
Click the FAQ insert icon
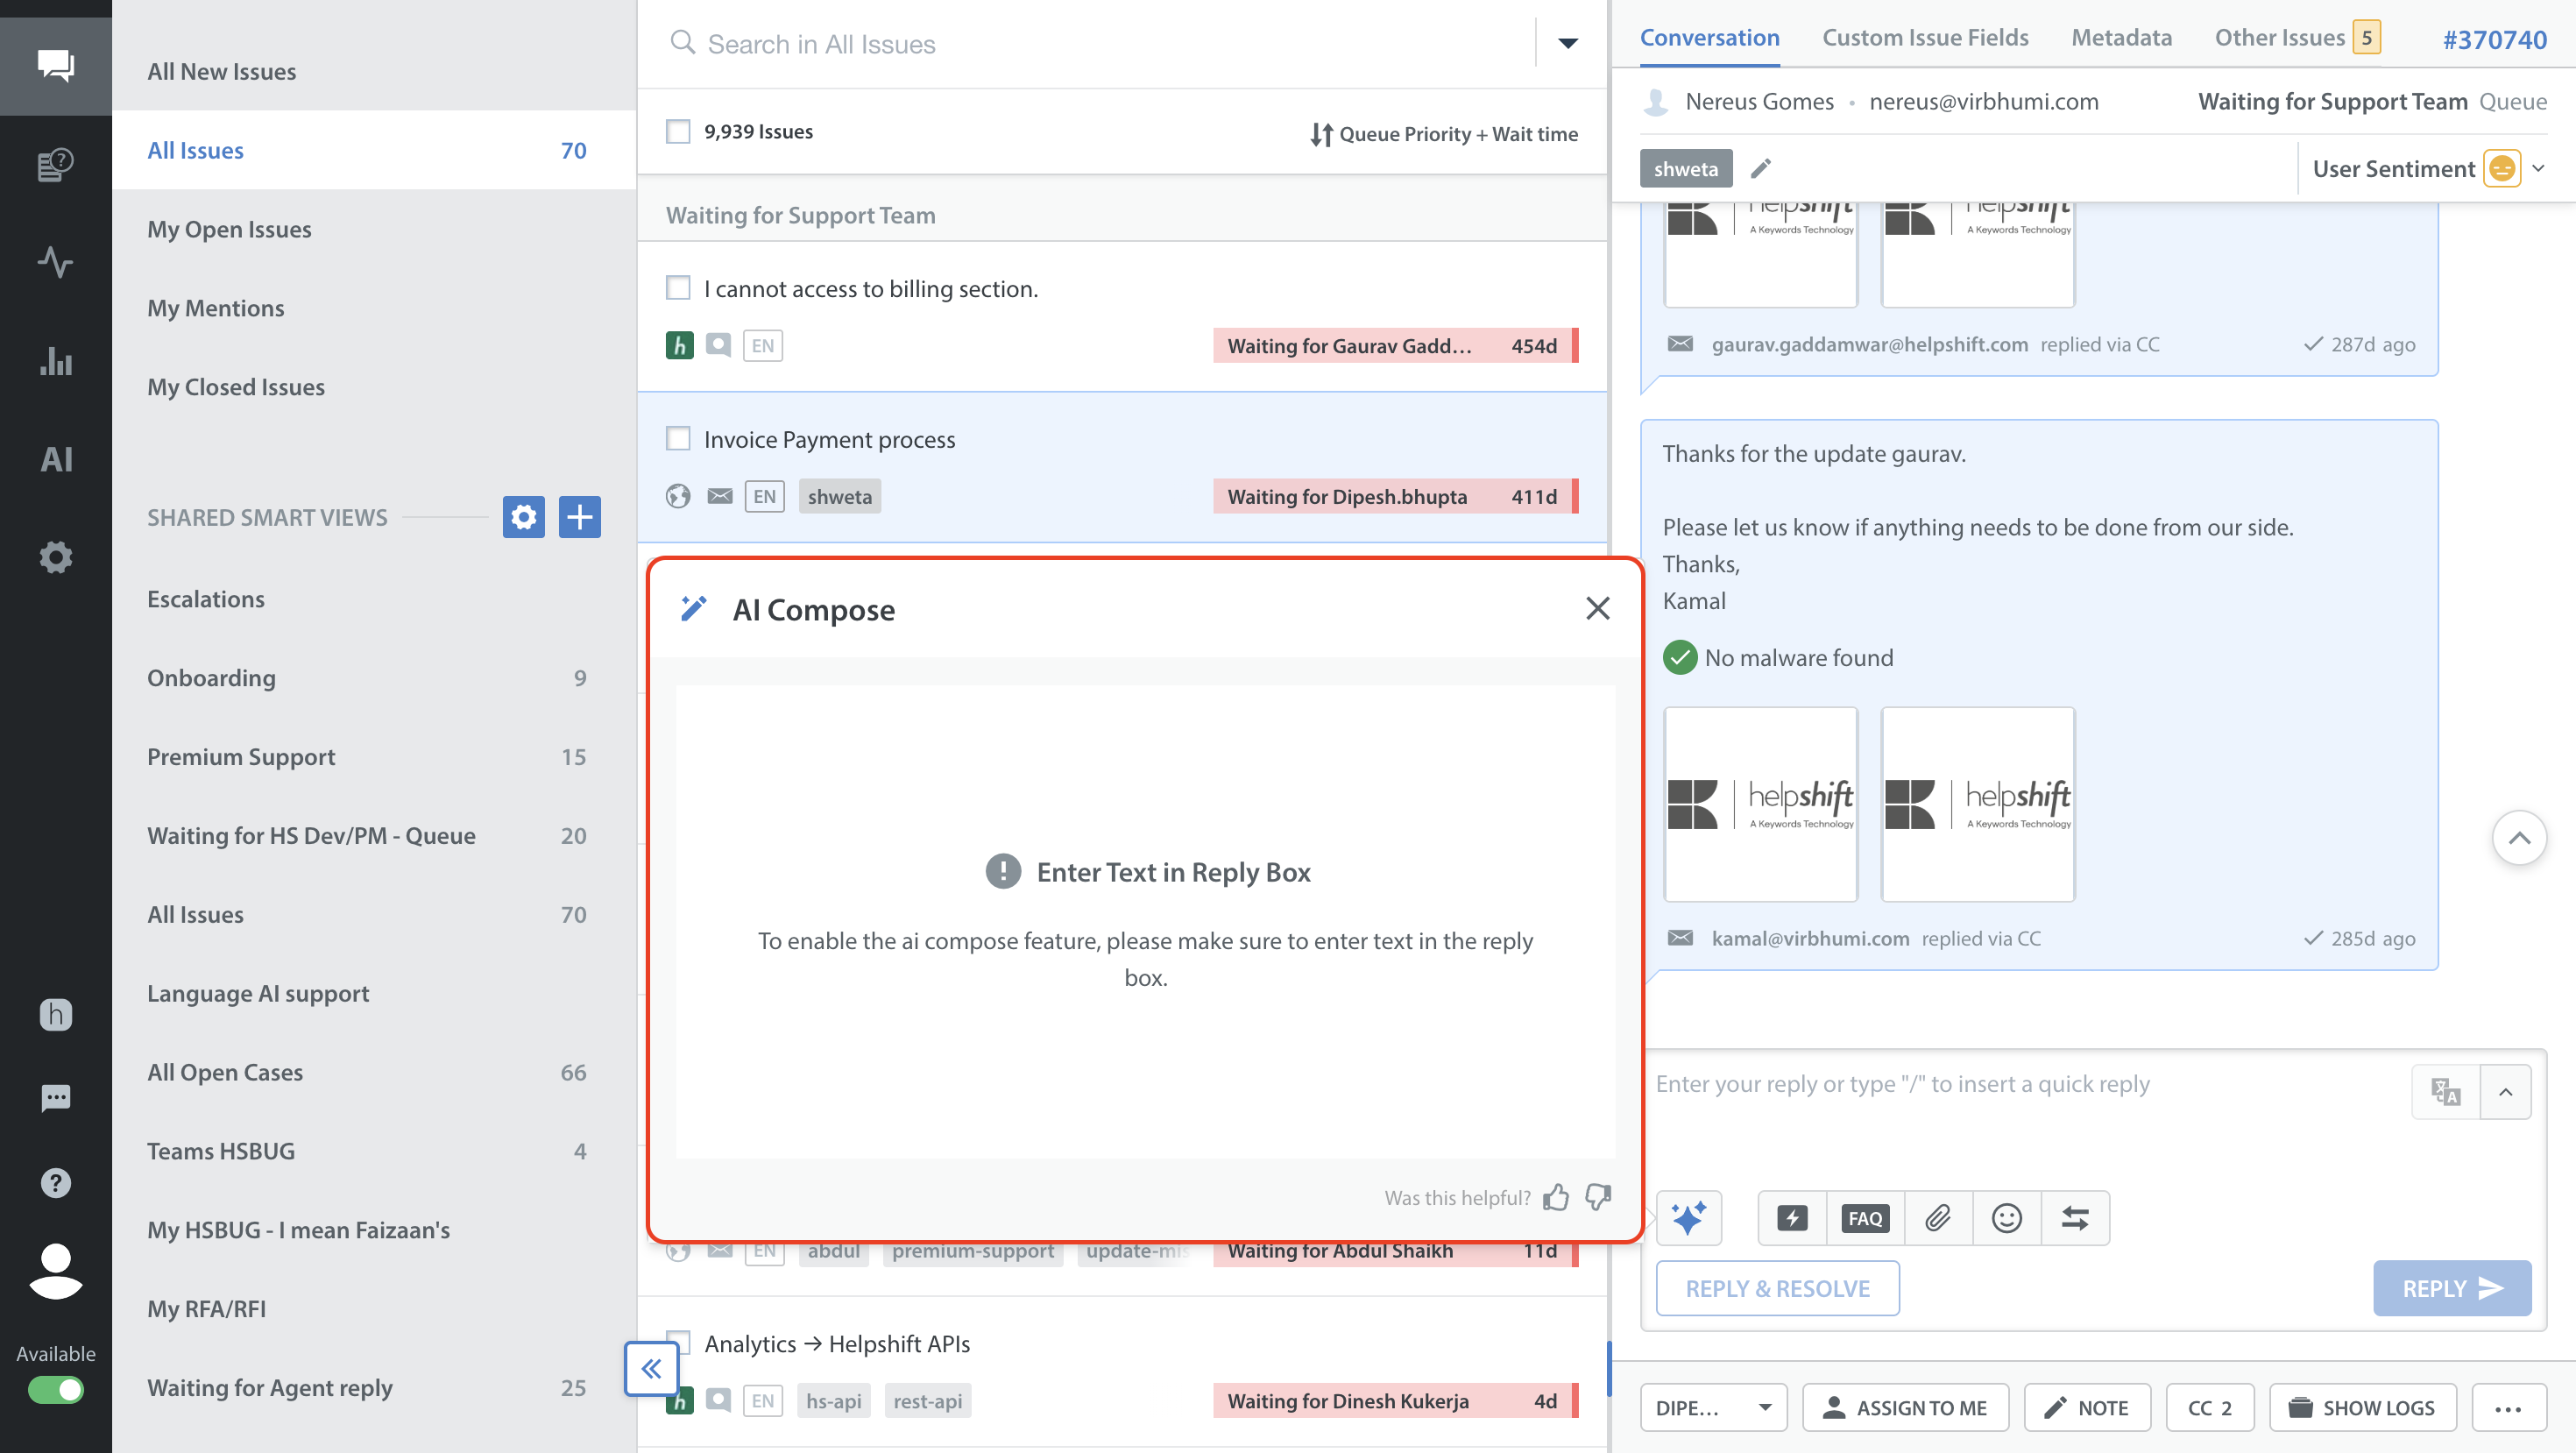[1864, 1217]
